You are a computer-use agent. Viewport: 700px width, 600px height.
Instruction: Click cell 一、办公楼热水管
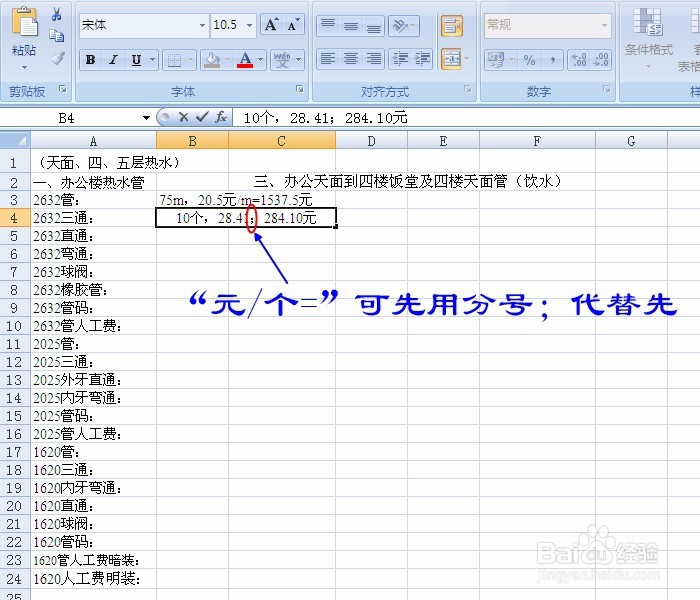pos(94,182)
